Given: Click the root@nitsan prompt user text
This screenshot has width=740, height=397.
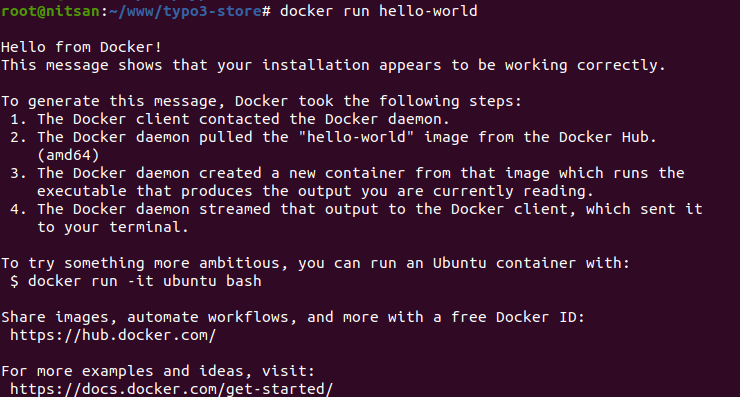Looking at the screenshot, I should coord(50,11).
